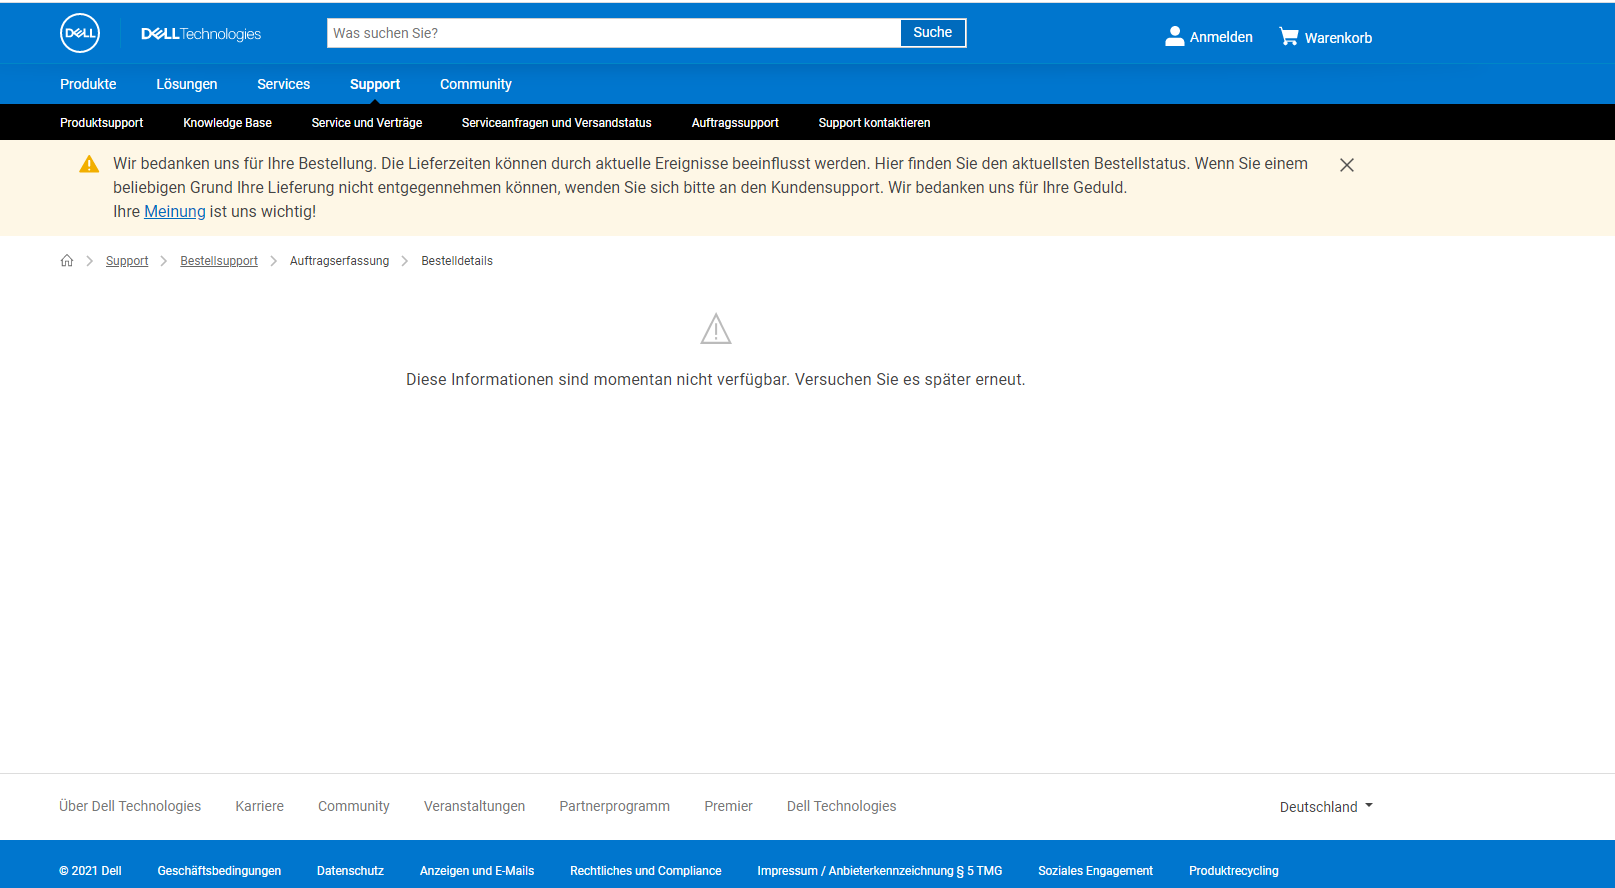Viewport: 1615px width, 888px height.
Task: Select the Services main menu item
Action: coord(283,84)
